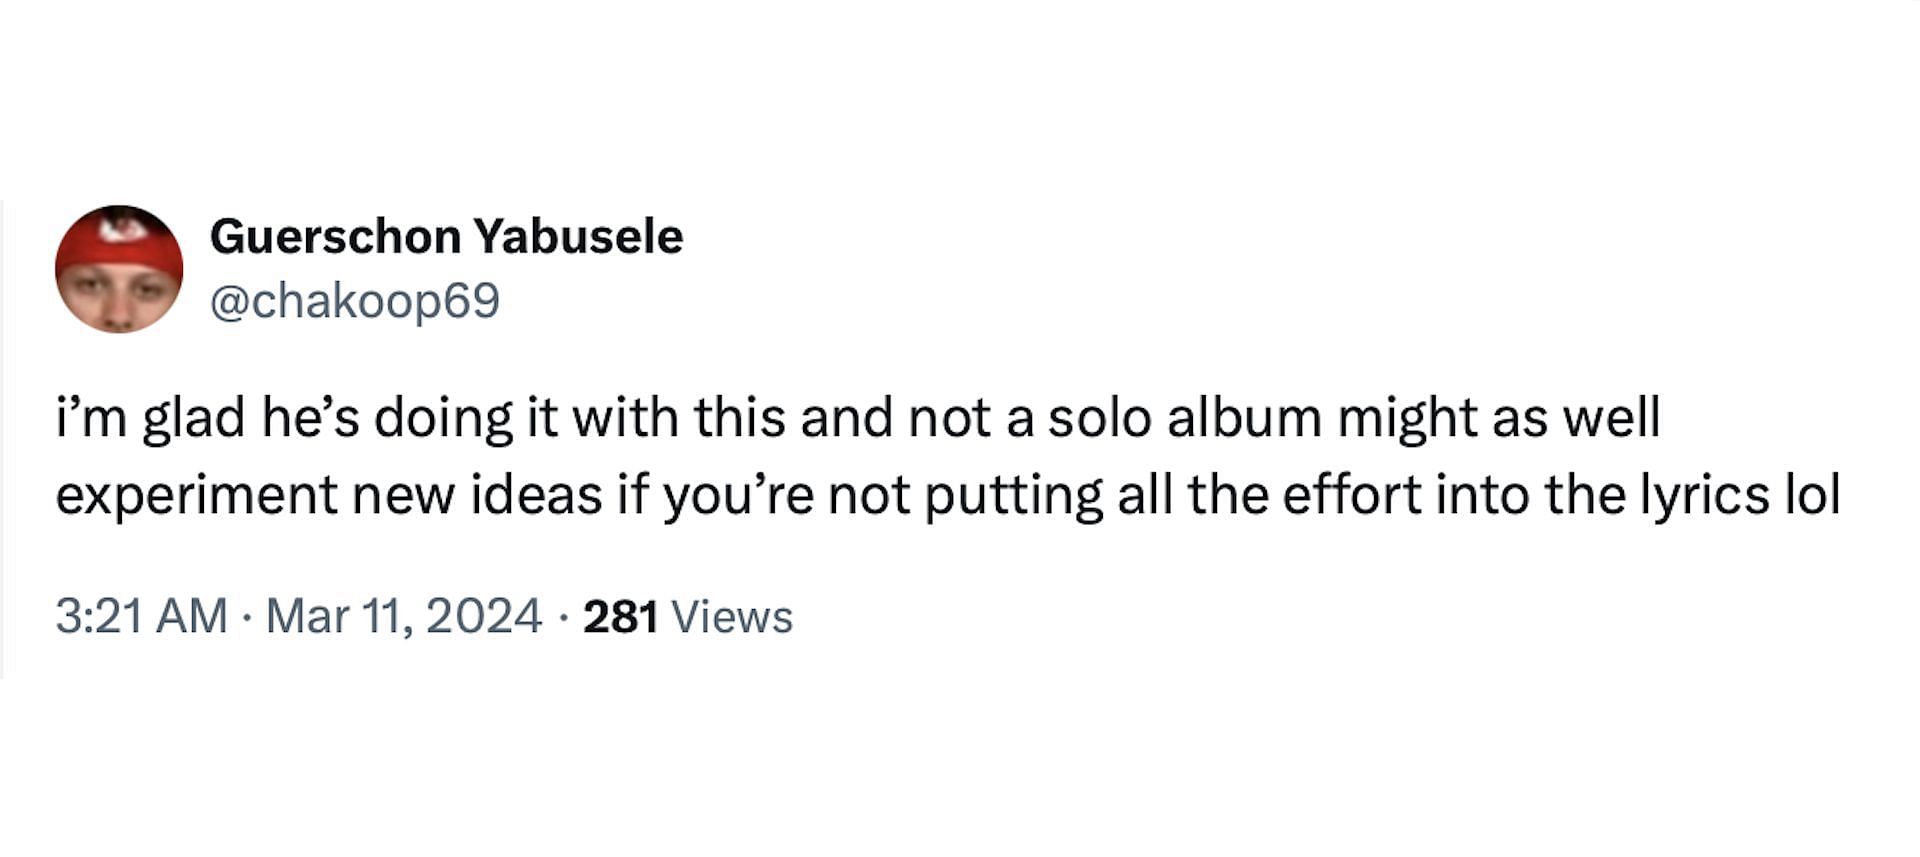Click the tweet's first text line

point(858,418)
